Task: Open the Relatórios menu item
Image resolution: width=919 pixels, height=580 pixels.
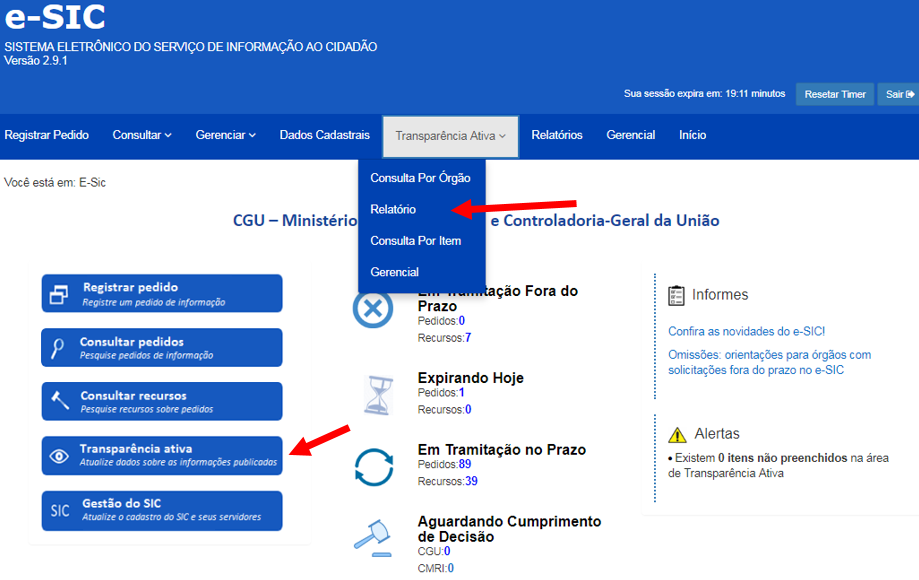Action: point(557,135)
